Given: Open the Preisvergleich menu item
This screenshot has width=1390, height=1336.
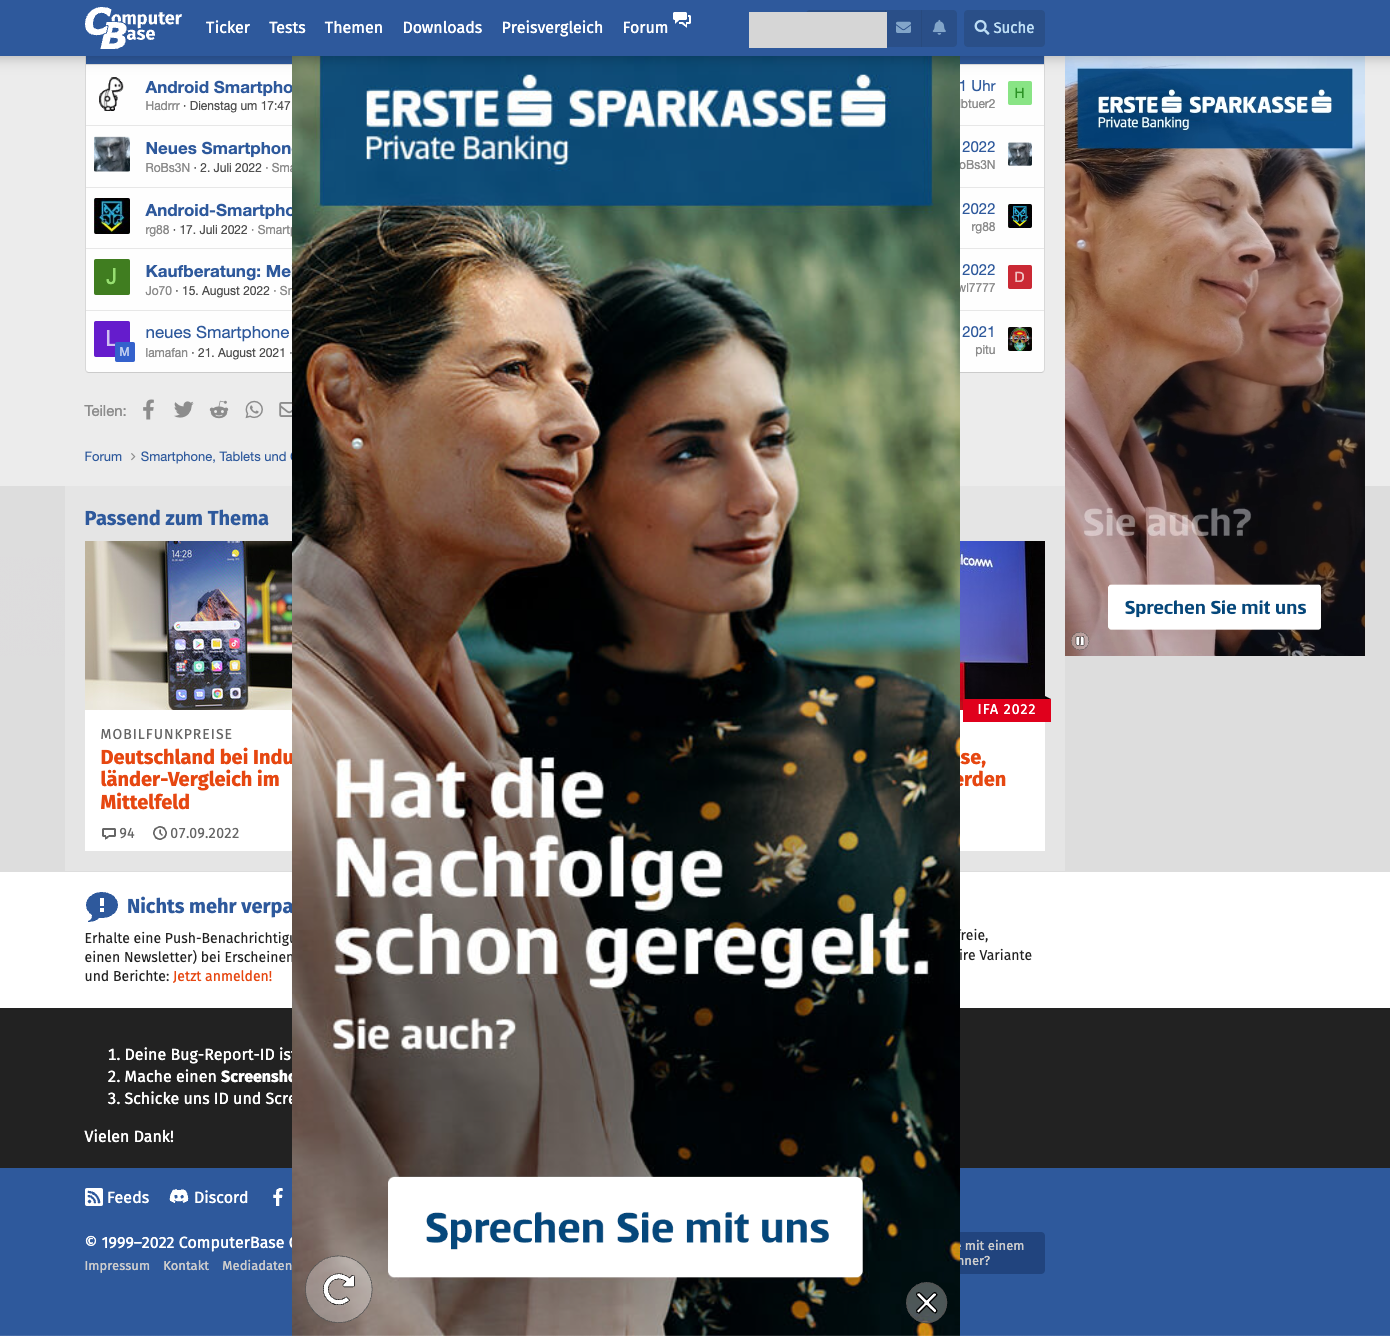Looking at the screenshot, I should (x=552, y=28).
